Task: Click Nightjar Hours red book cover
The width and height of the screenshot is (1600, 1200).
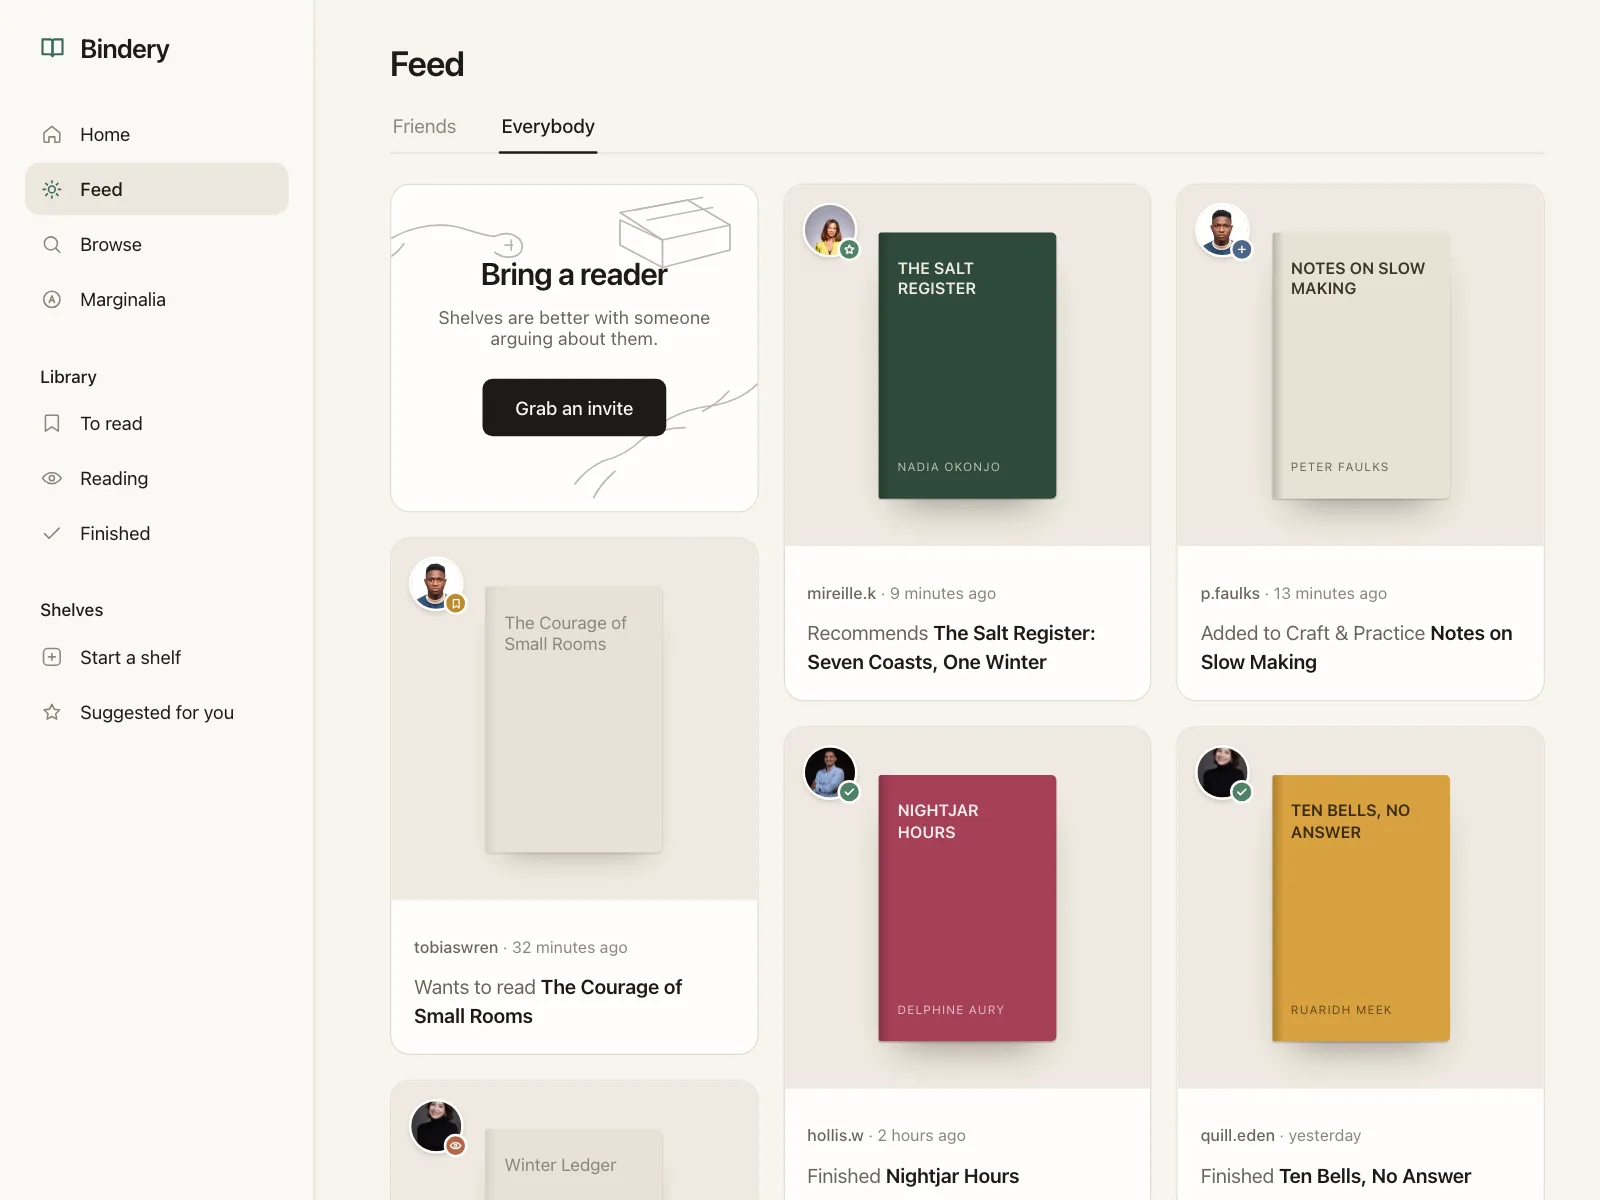Action: [x=967, y=908]
